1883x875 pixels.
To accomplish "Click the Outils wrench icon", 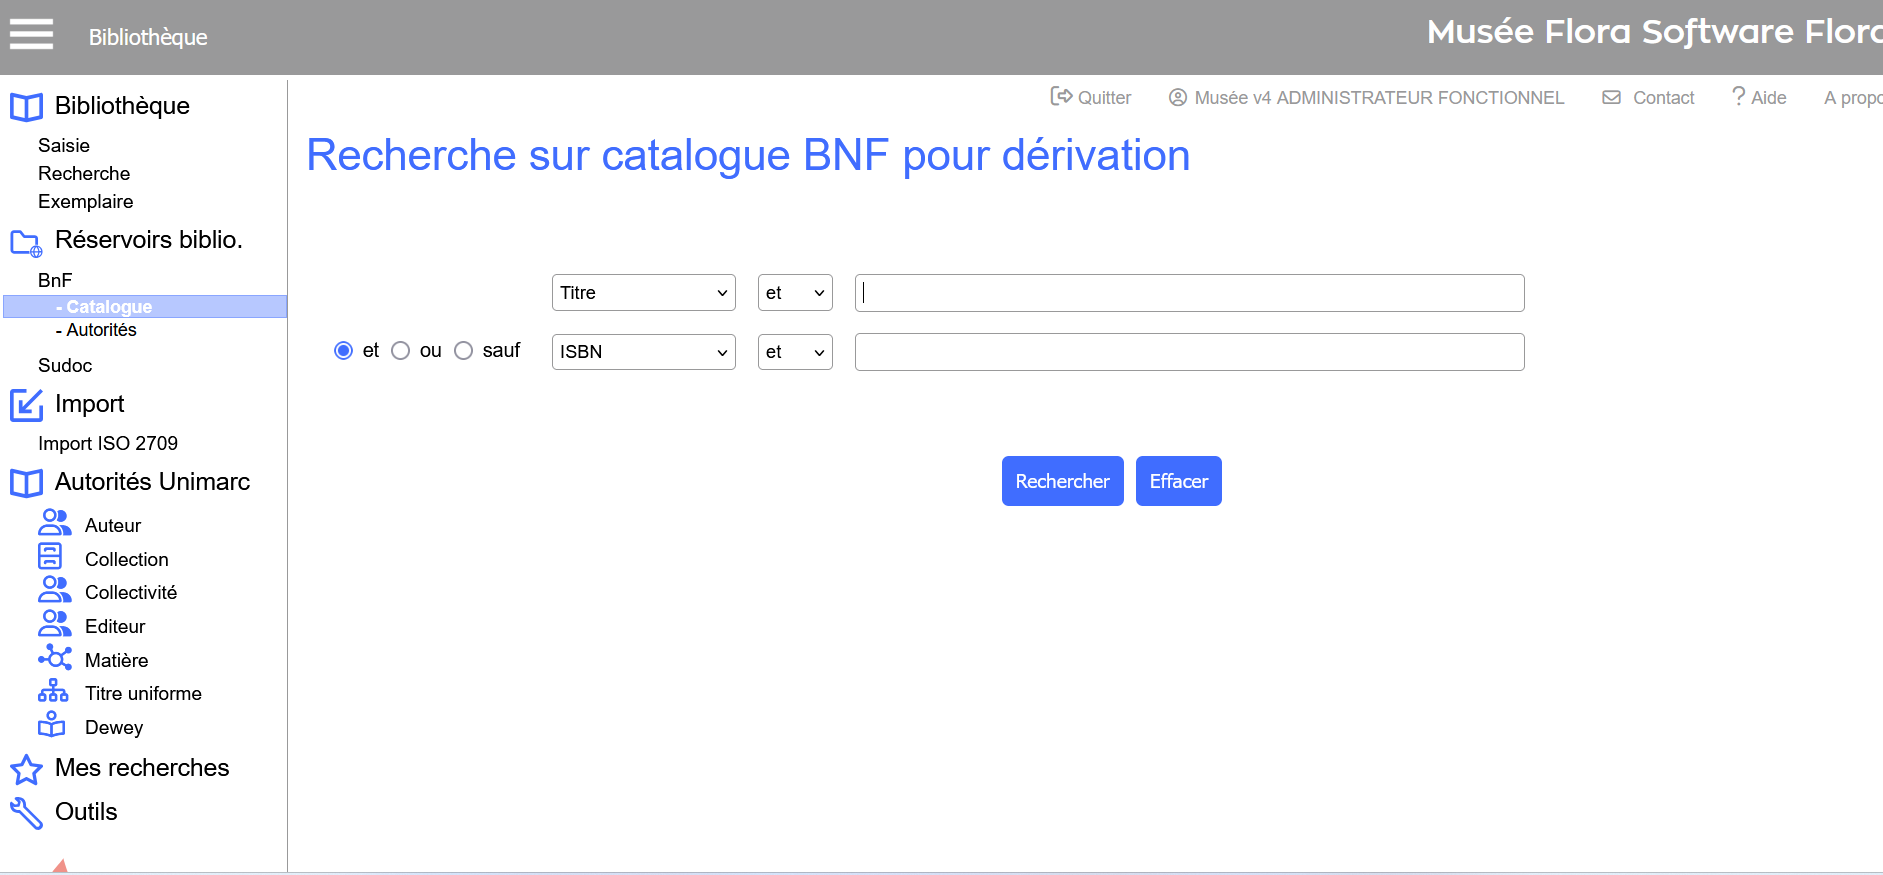I will coord(26,814).
